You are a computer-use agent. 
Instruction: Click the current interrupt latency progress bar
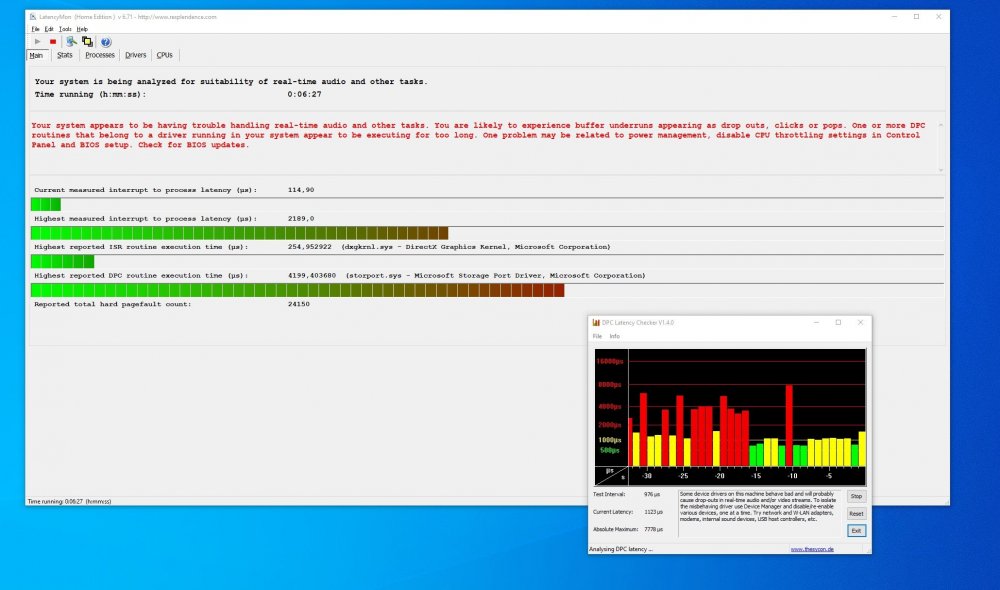tap(487, 204)
